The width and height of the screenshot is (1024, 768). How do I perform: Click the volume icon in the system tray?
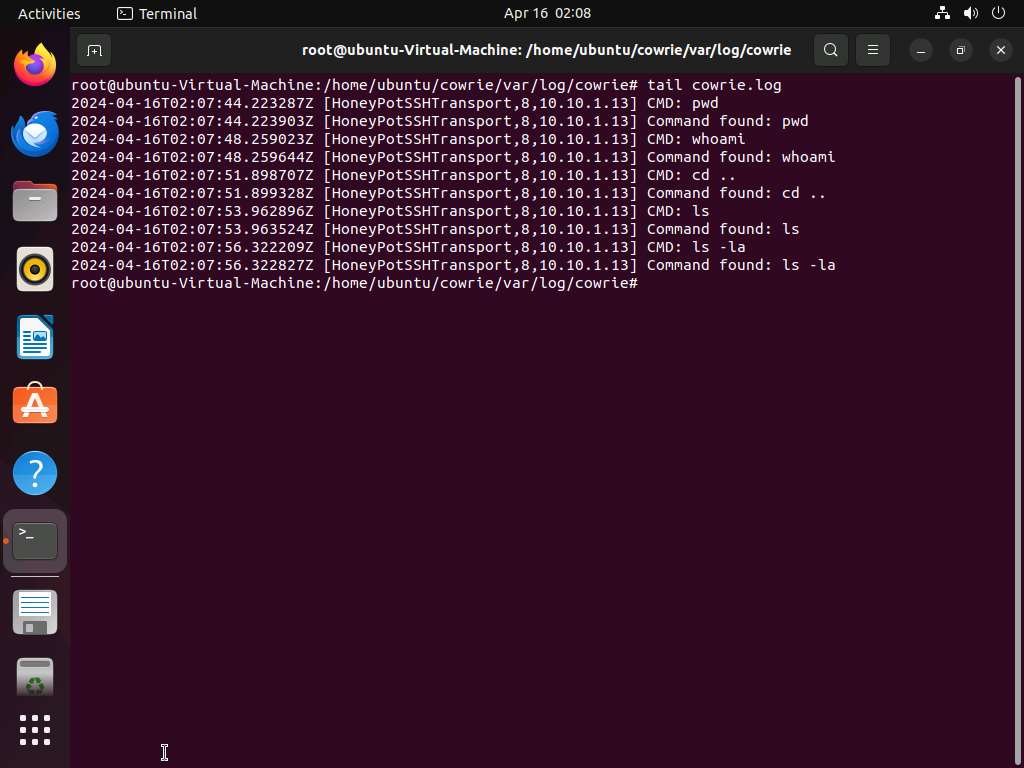969,13
